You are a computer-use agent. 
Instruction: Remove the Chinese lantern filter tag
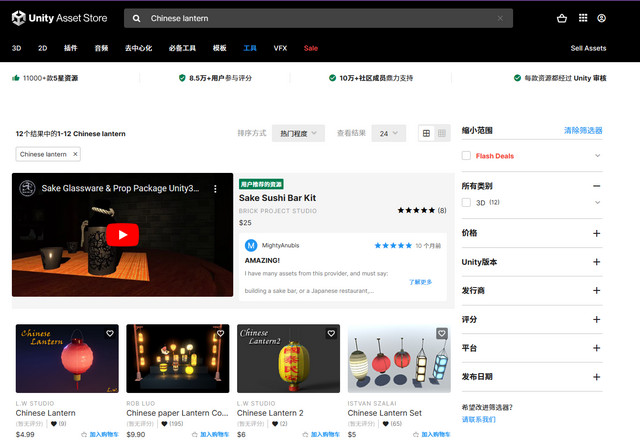75,154
